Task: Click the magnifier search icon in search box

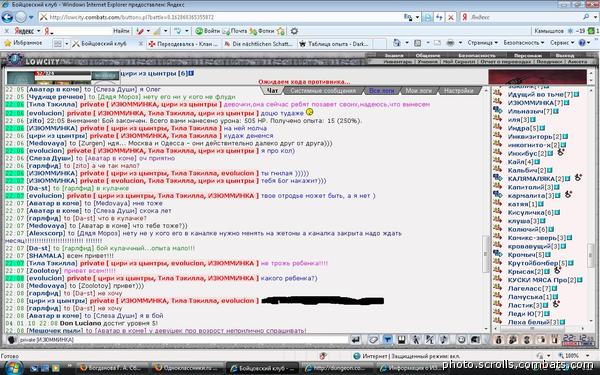Action: [x=586, y=17]
